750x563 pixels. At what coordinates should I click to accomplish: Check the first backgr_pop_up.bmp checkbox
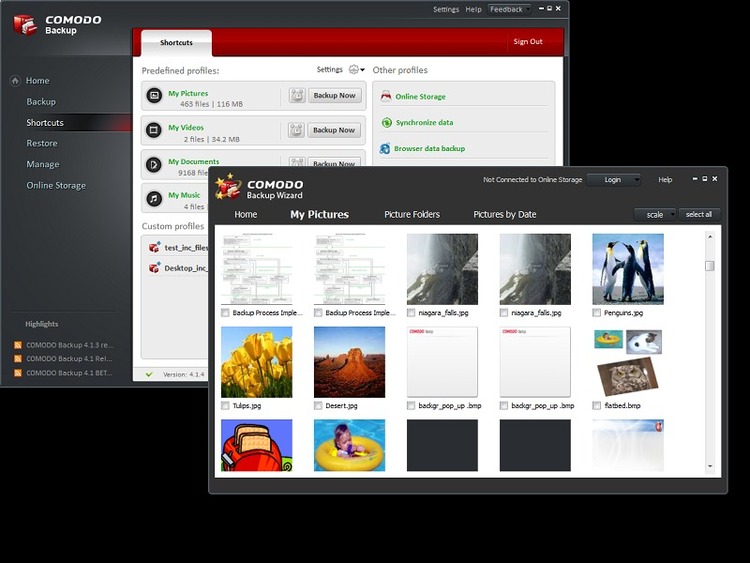411,405
